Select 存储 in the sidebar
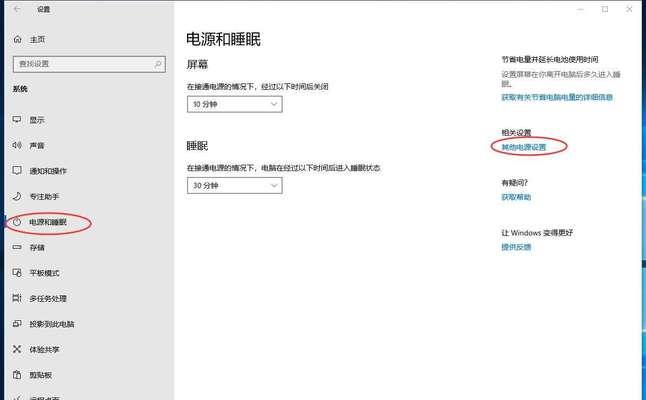The width and height of the screenshot is (646, 400). 37,248
